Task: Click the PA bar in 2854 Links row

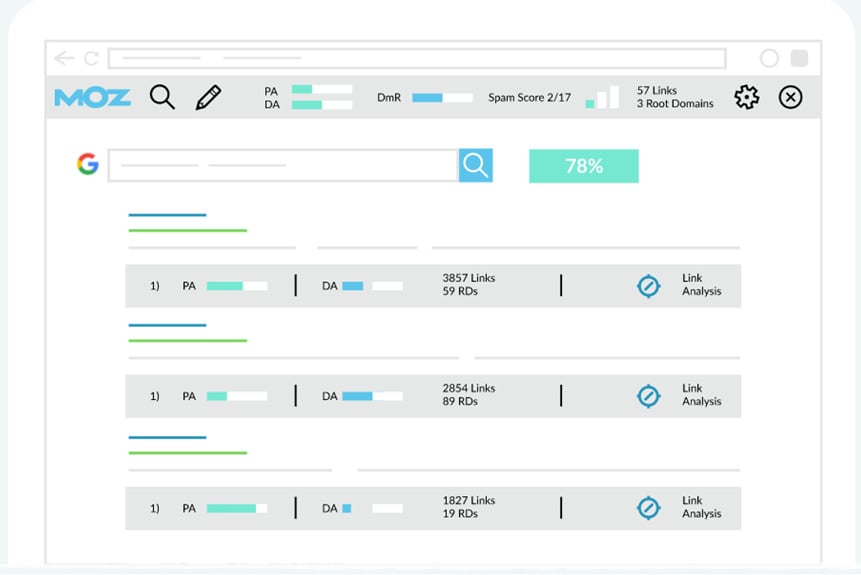Action: point(237,396)
